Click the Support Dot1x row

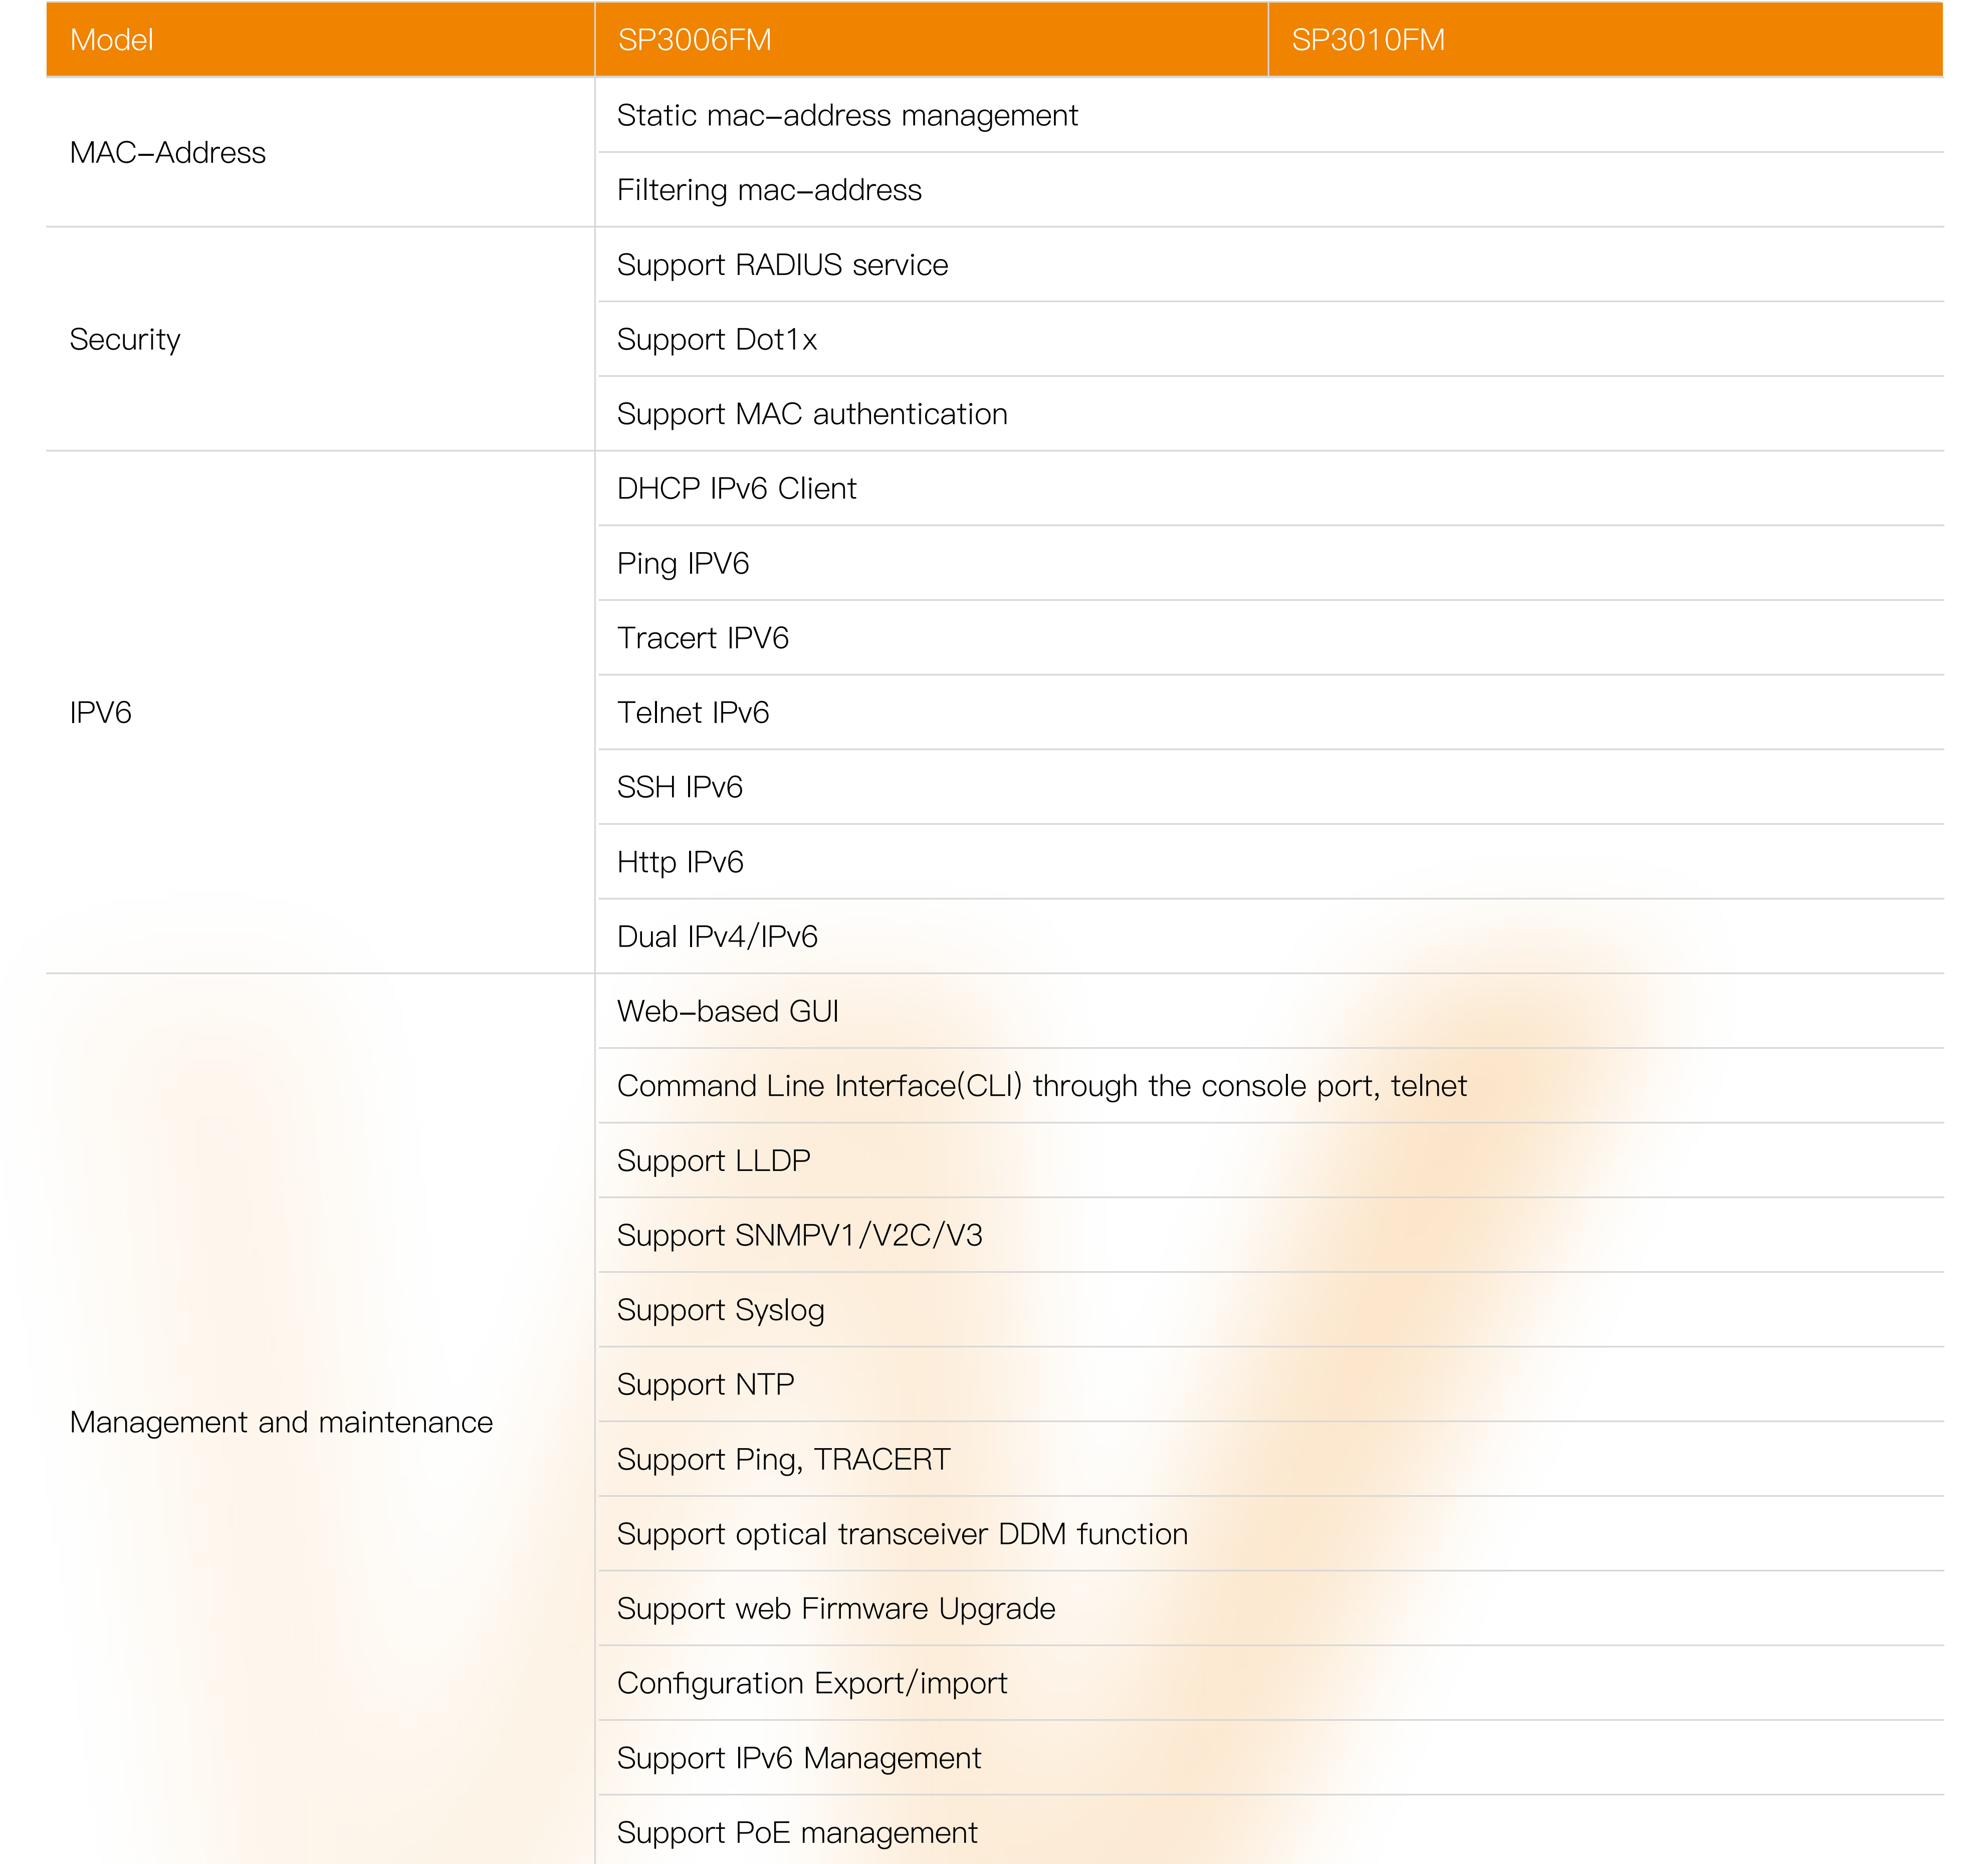coord(716,340)
